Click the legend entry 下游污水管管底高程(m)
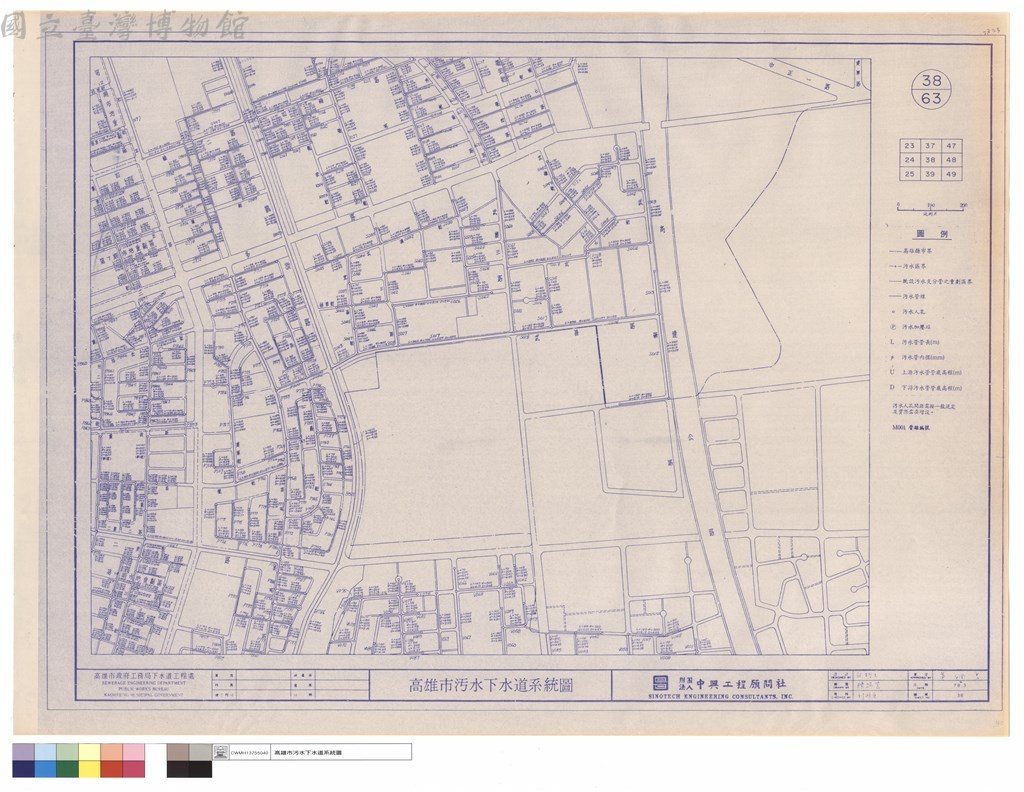This screenshot has height=792, width=1024. 932,388
